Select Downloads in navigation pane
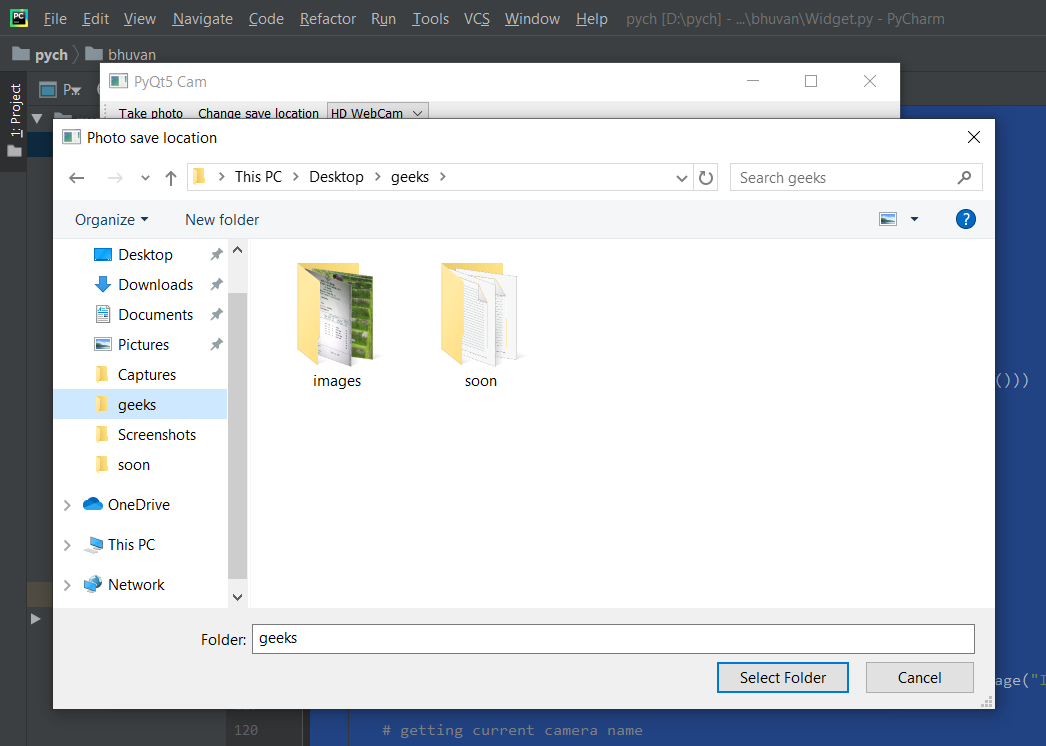Screen dimensions: 1046x746 [155, 285]
